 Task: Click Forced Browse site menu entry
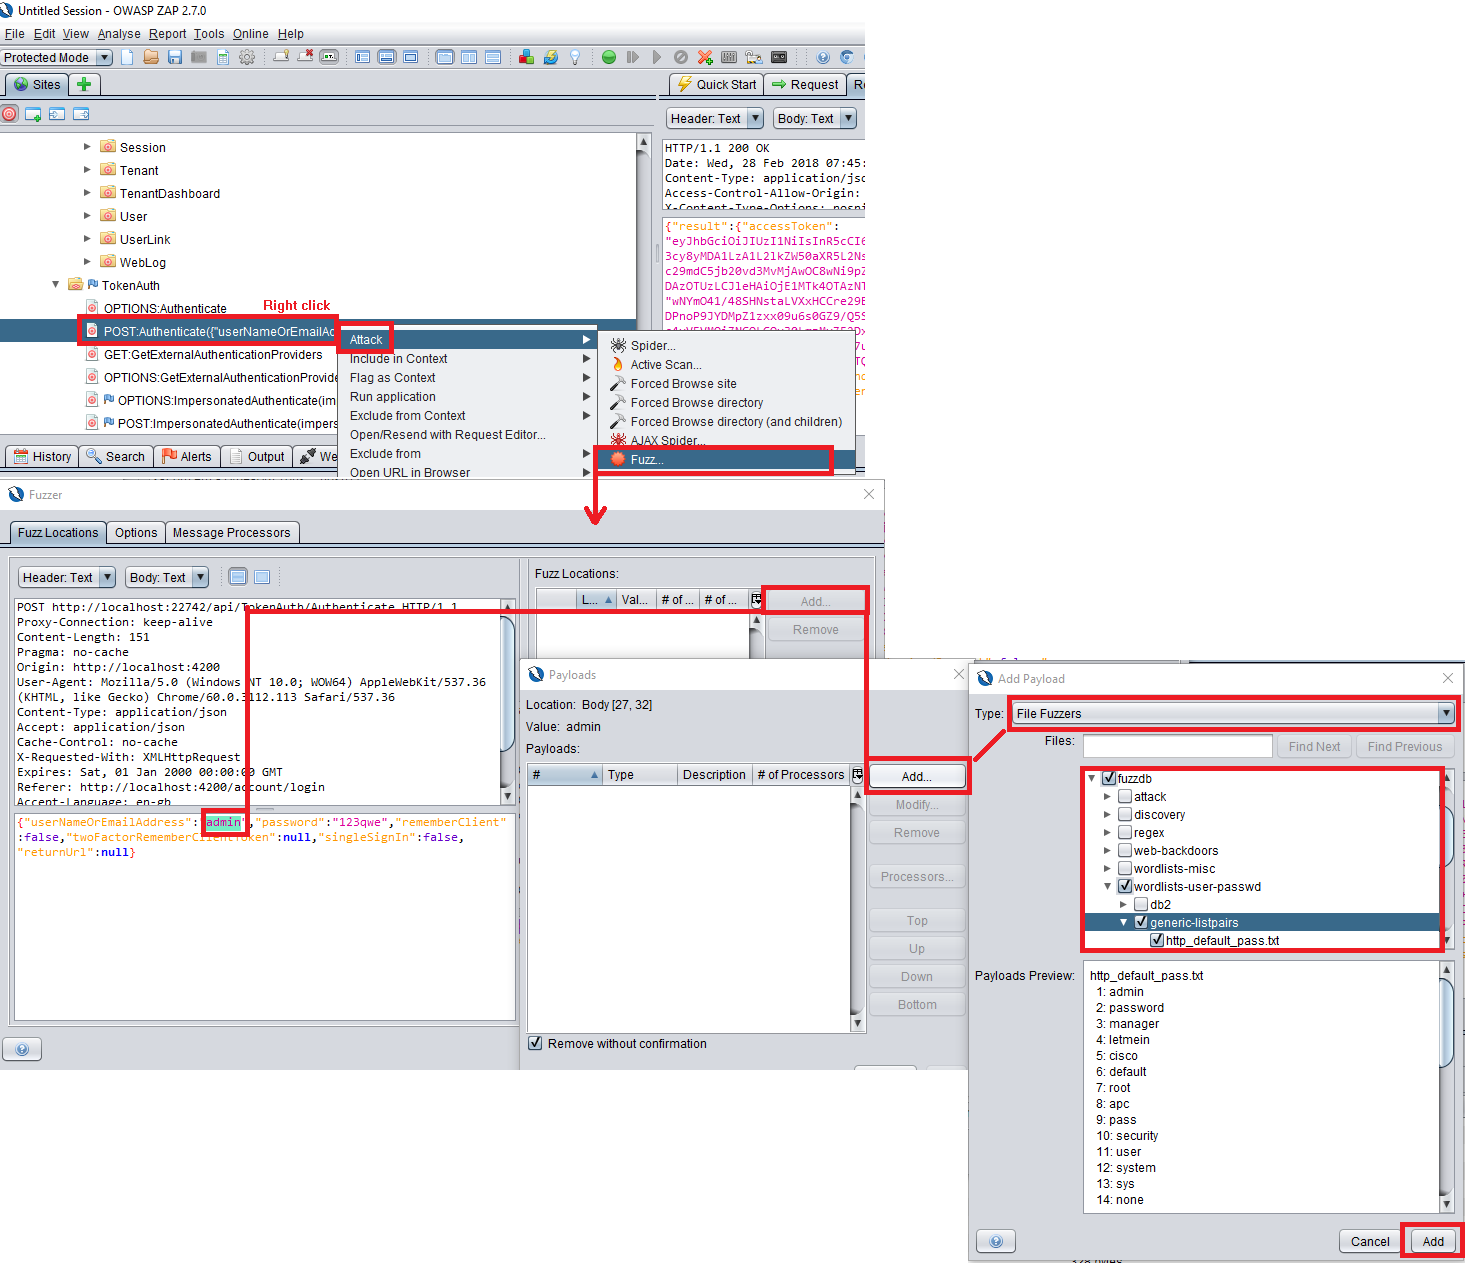[683, 384]
